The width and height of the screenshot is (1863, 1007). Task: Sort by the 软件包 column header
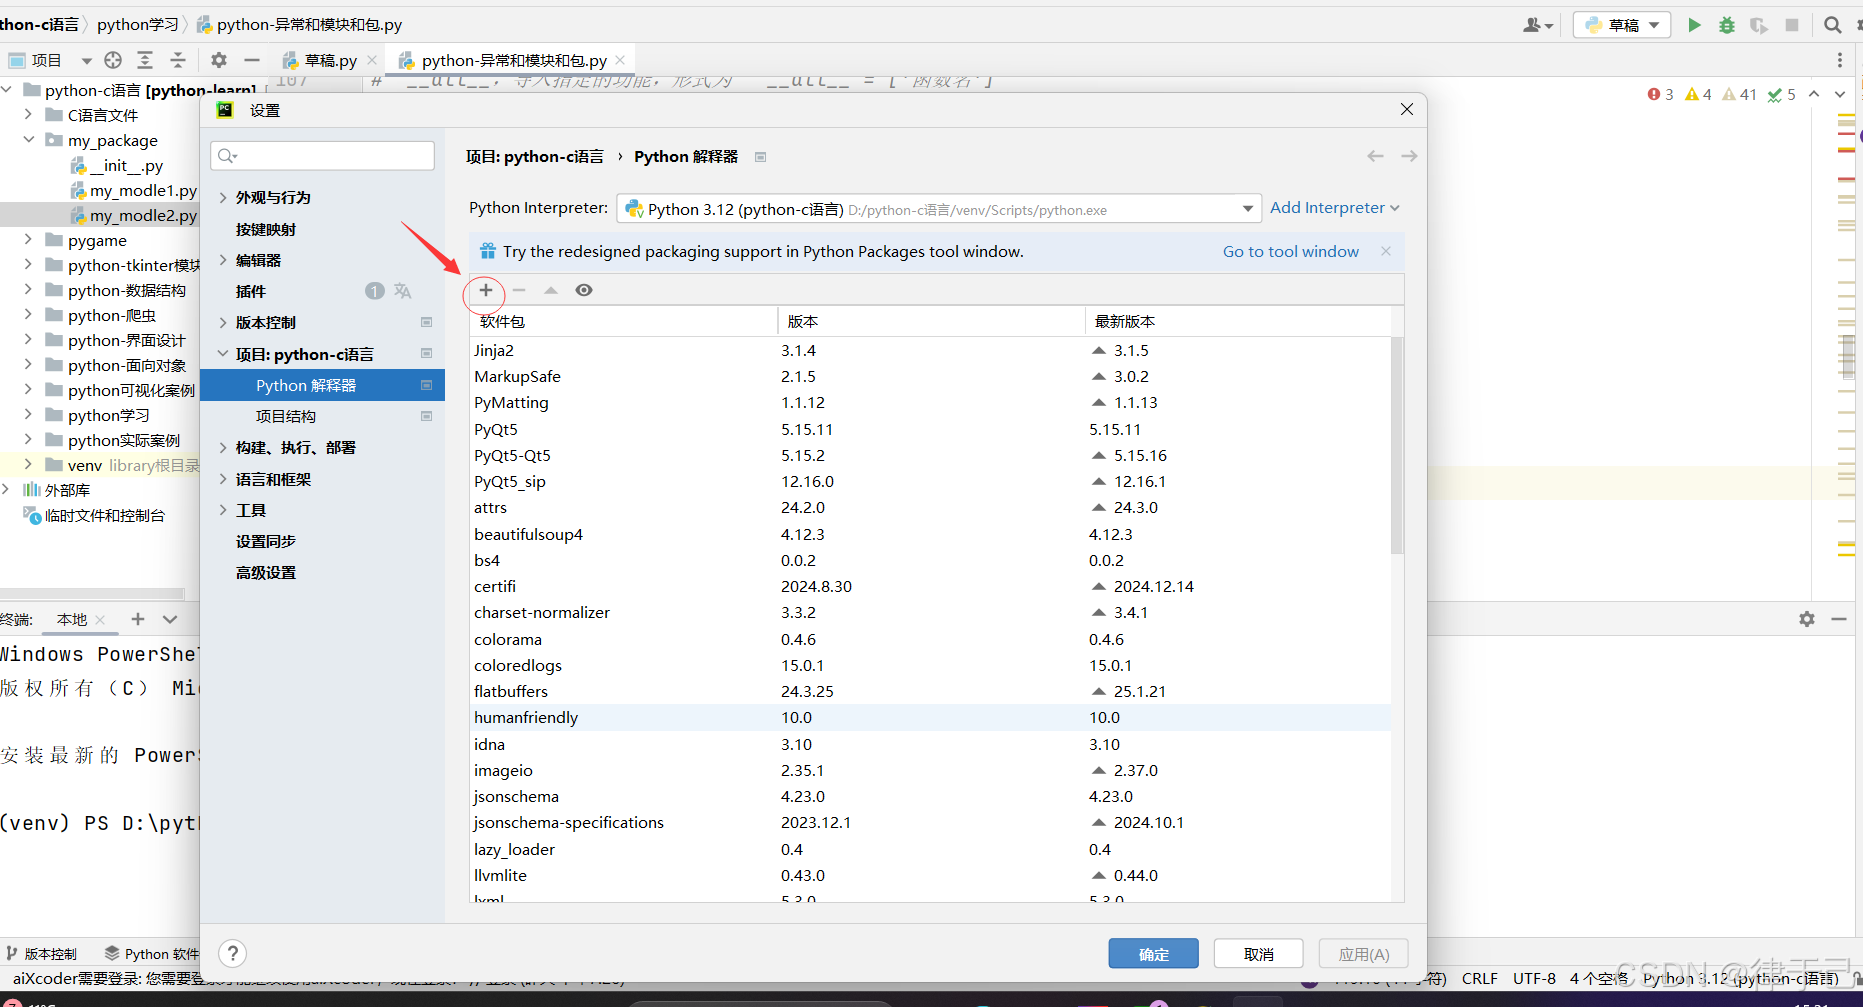tap(624, 321)
